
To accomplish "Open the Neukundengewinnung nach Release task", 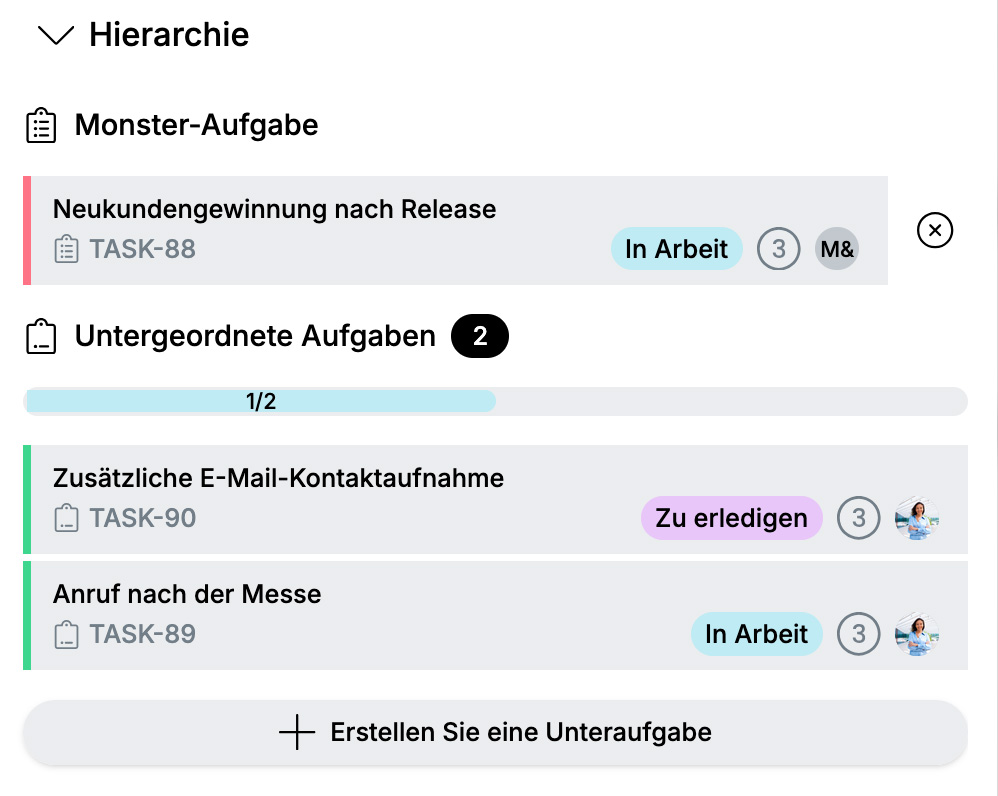I will pos(455,230).
